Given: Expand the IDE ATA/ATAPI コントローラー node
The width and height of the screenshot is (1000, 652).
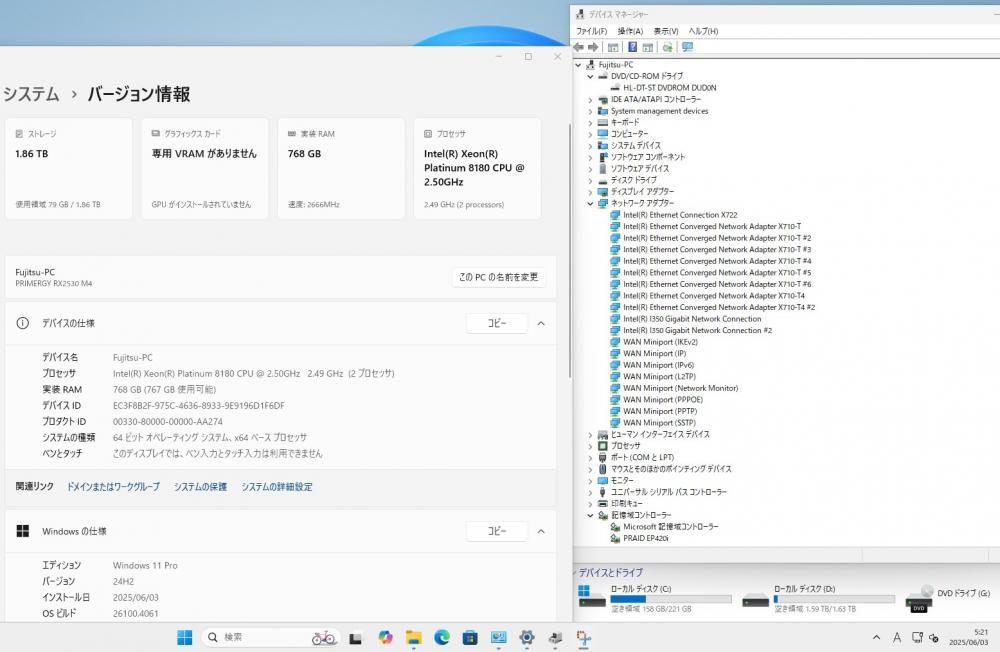Looking at the screenshot, I should click(x=590, y=100).
